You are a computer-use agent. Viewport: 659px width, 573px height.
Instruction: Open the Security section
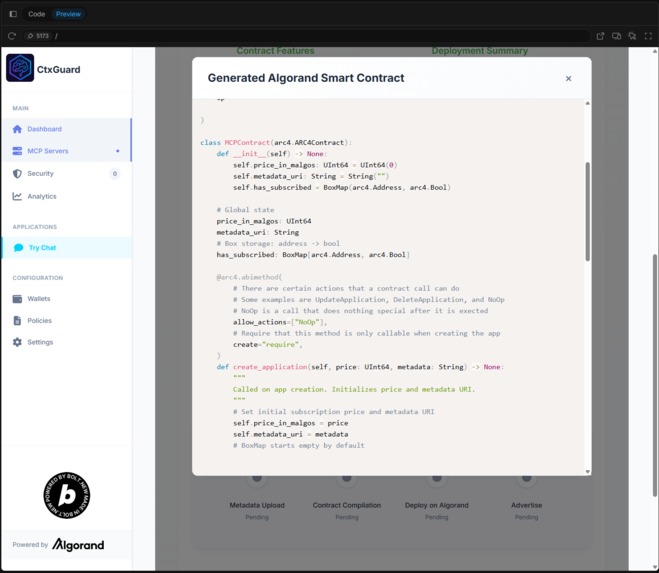[66, 174]
